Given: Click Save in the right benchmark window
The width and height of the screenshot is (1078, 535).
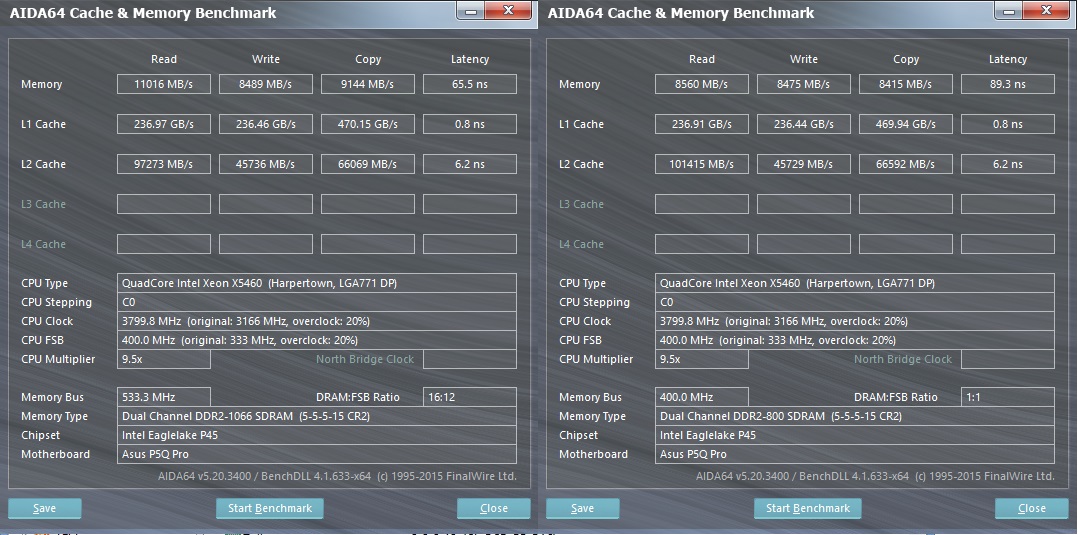Looking at the screenshot, I should pos(582,508).
